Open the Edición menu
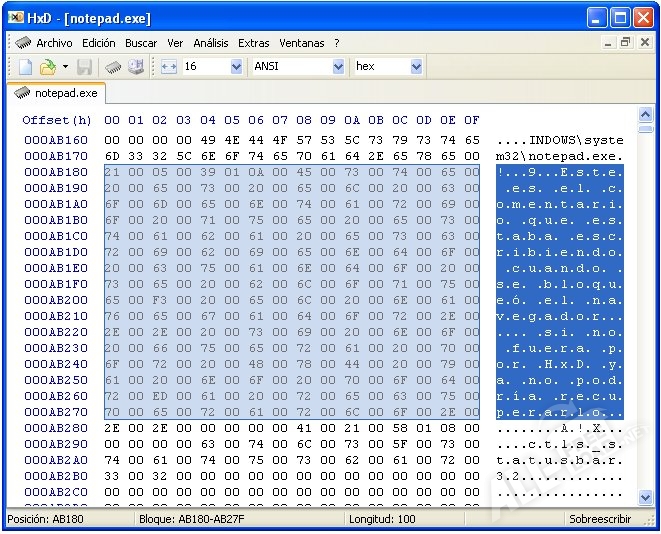 coord(99,43)
